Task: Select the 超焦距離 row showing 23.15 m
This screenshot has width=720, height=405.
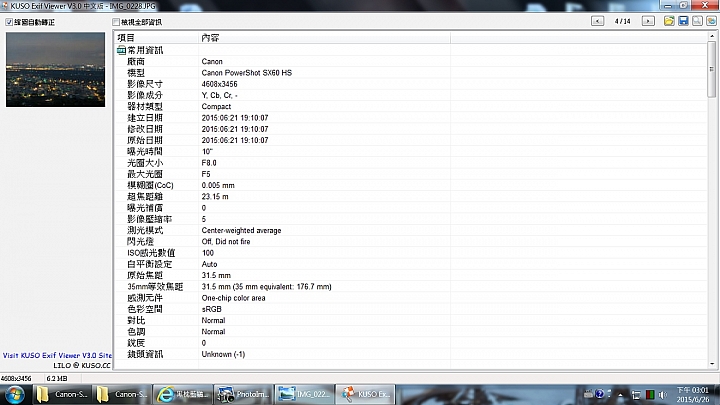Action: (x=411, y=197)
